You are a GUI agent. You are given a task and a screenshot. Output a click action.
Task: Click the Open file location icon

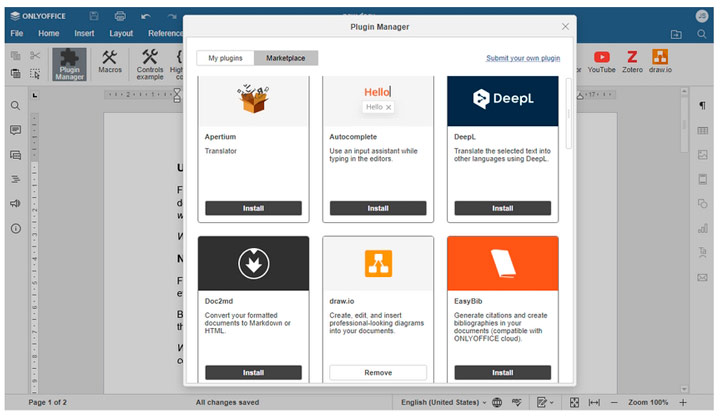tap(676, 34)
